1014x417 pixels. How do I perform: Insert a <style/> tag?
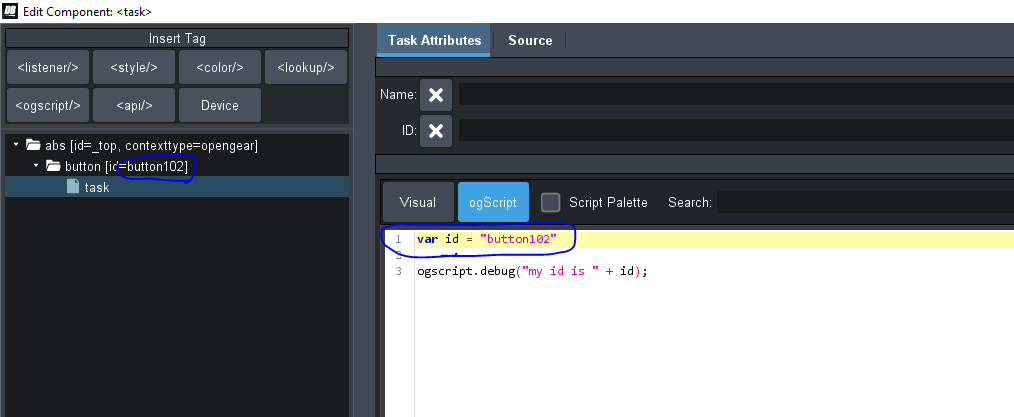pos(133,67)
